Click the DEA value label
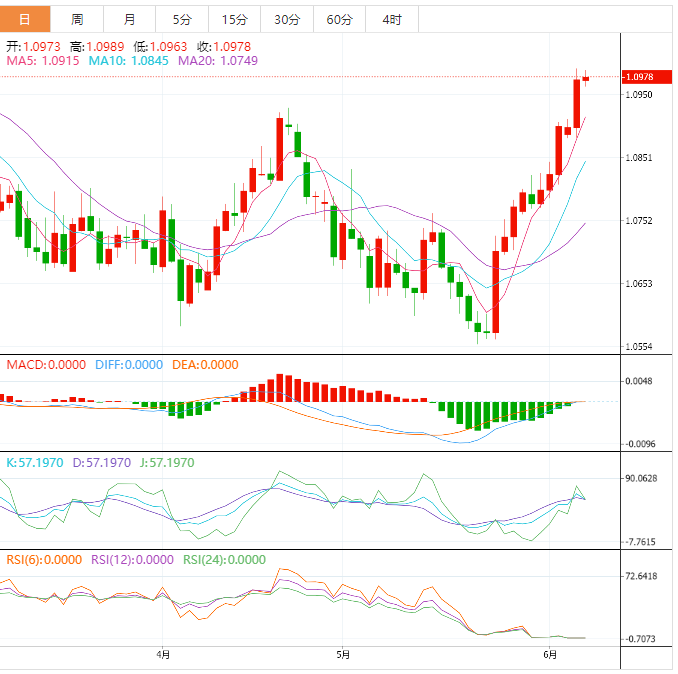Viewport: 678px width, 674px height. pyautogui.click(x=205, y=365)
